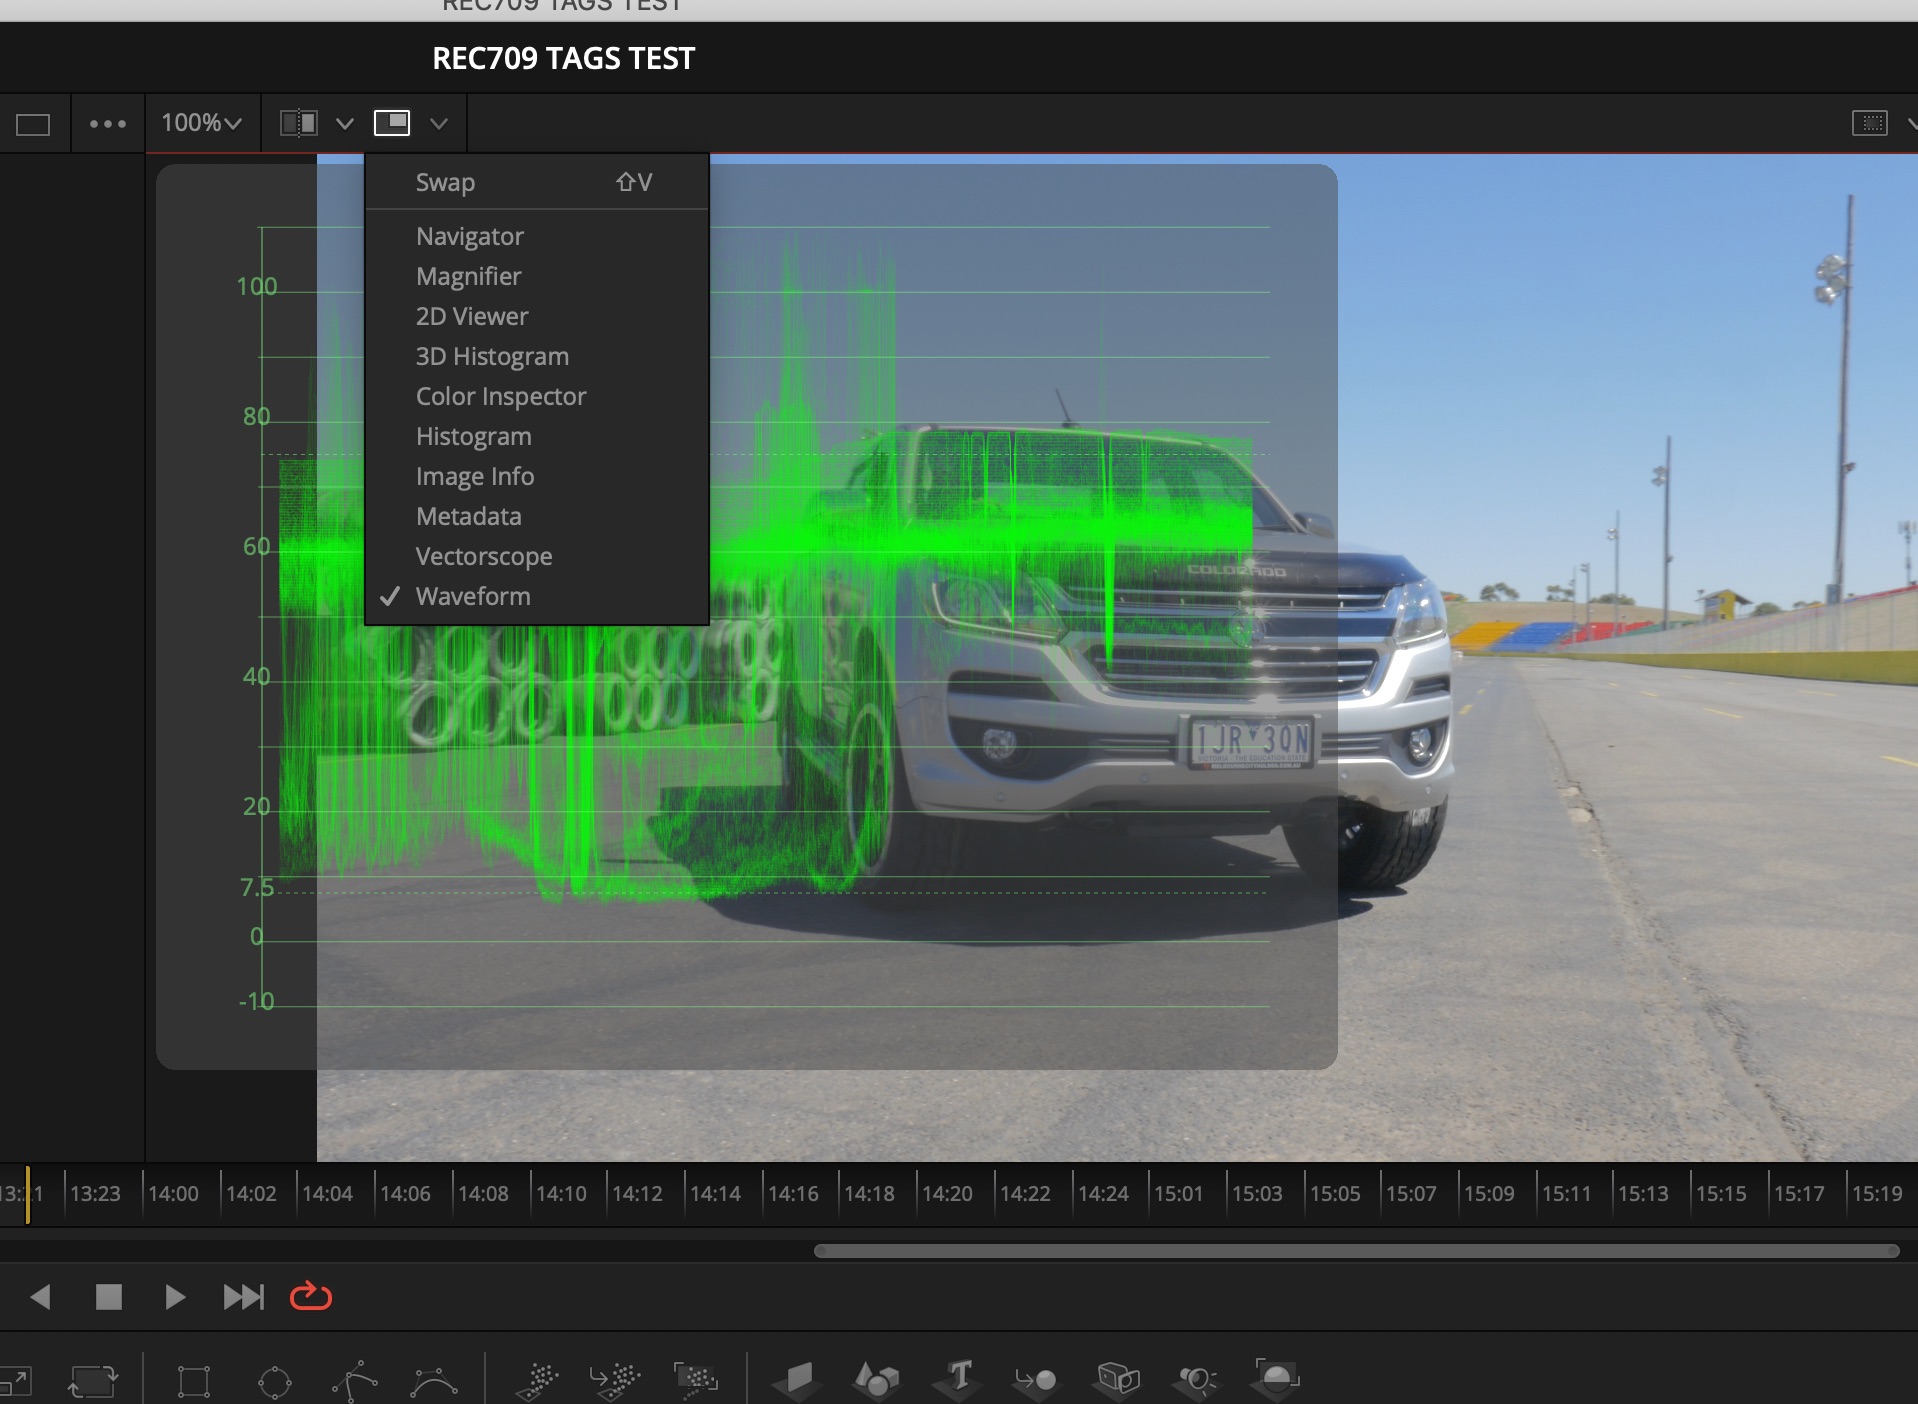Expand the SubView type dropdown arrow

(438, 124)
